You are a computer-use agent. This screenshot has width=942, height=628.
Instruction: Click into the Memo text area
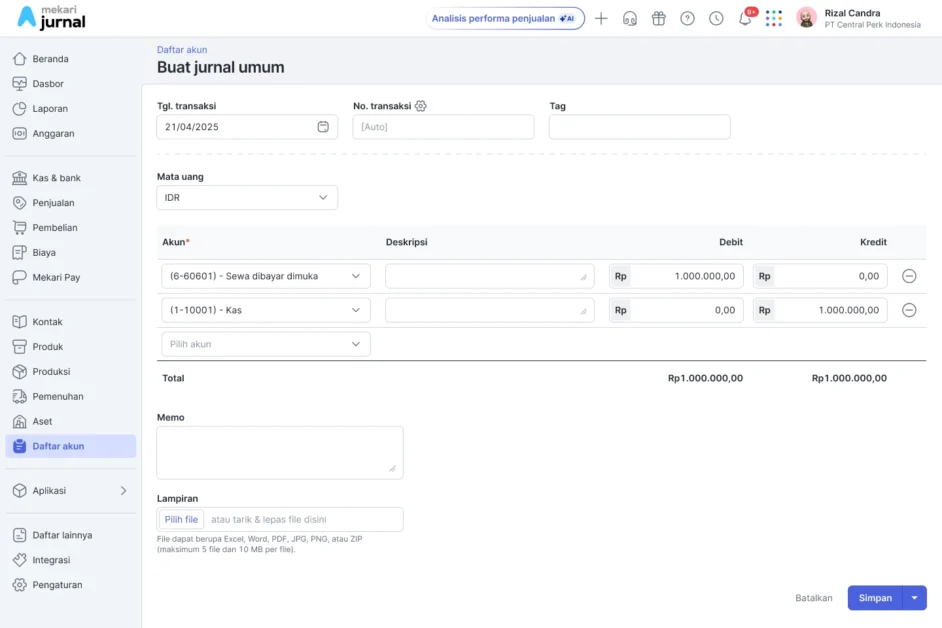[x=280, y=452]
